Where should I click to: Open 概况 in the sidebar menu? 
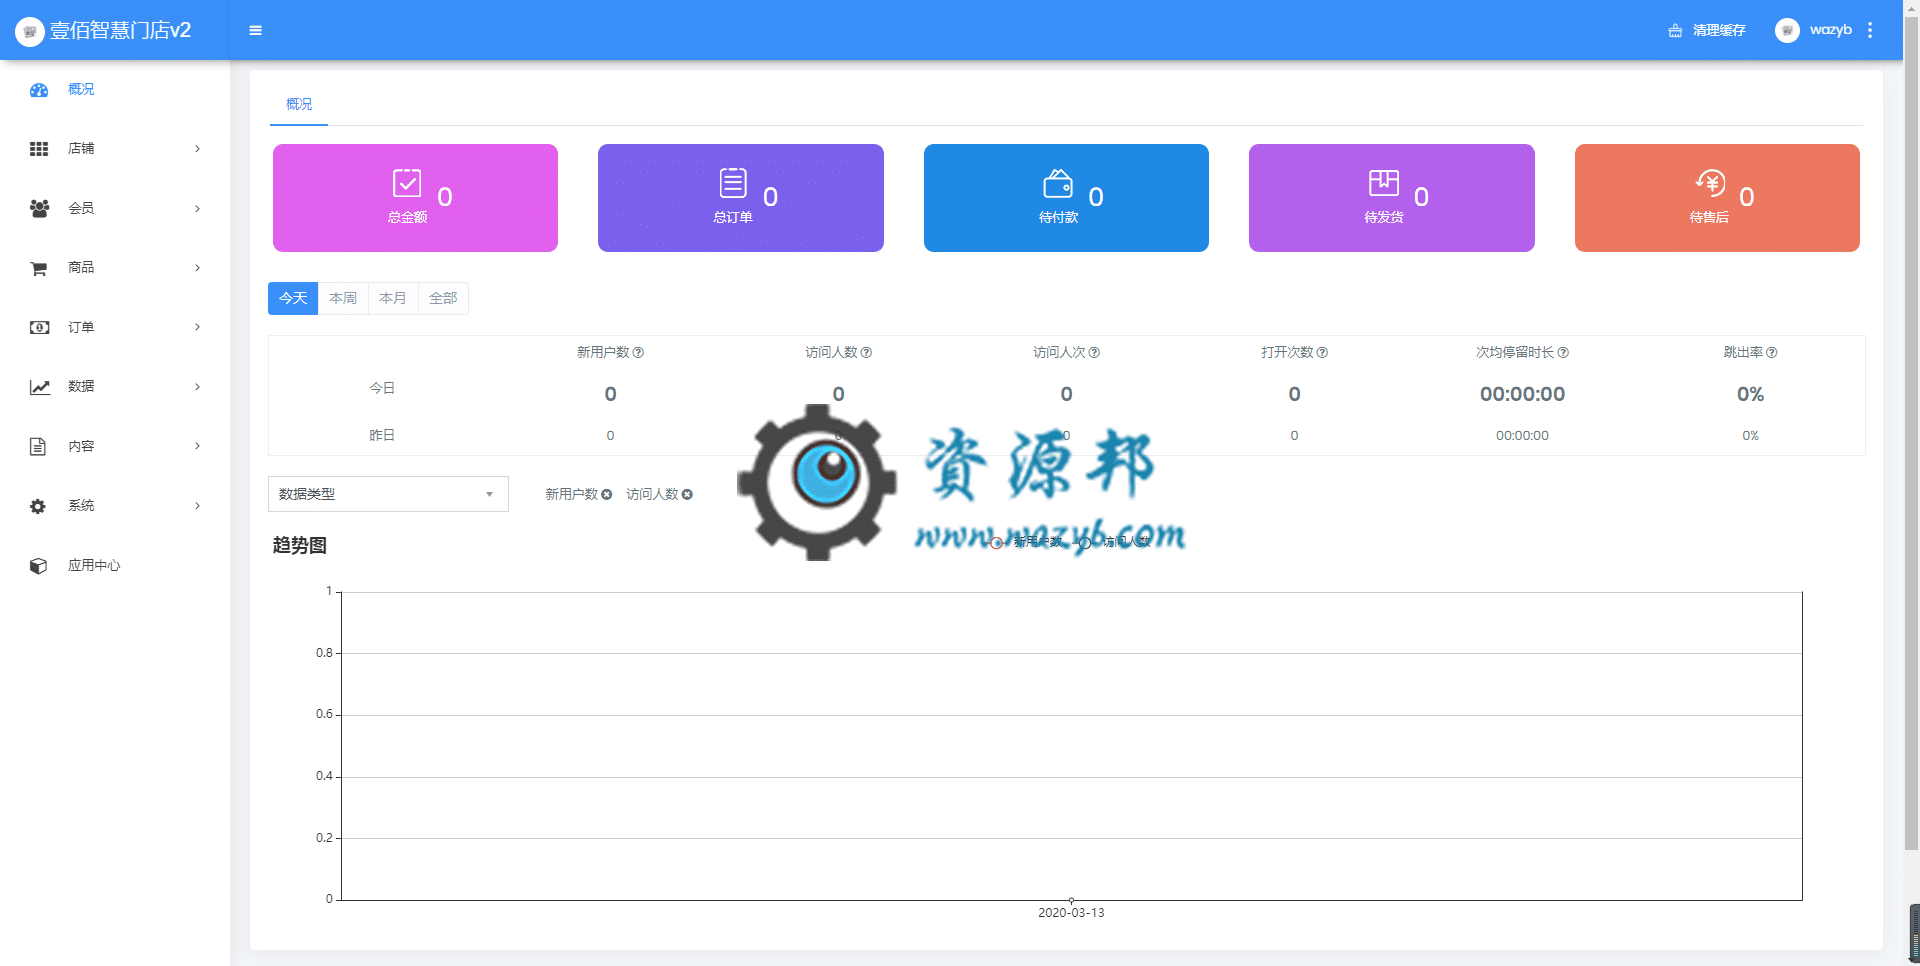tap(115, 90)
